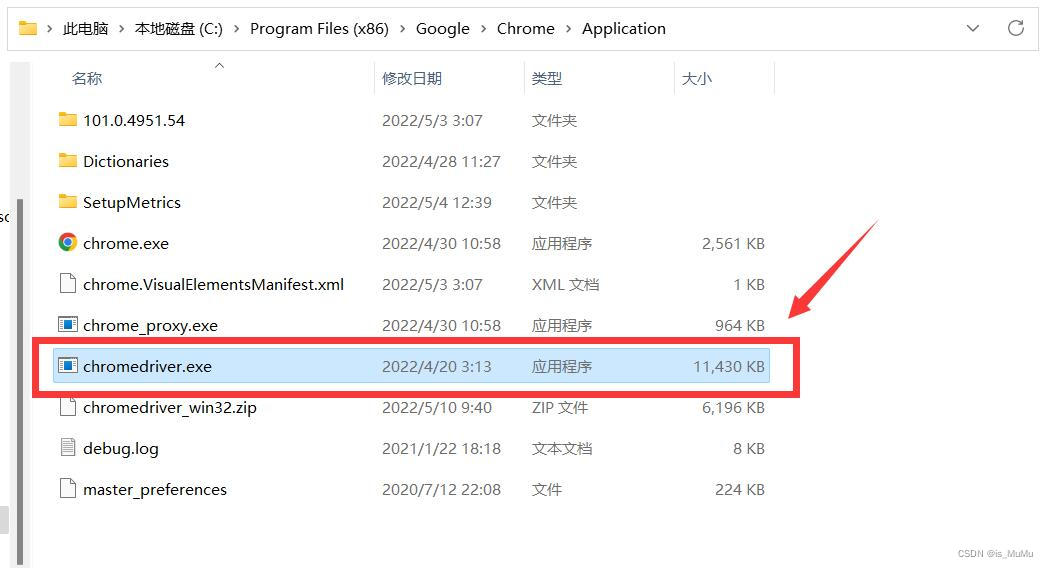Expand the chevron after Google breadcrumb
This screenshot has height=568, width=1048.
pos(483,29)
